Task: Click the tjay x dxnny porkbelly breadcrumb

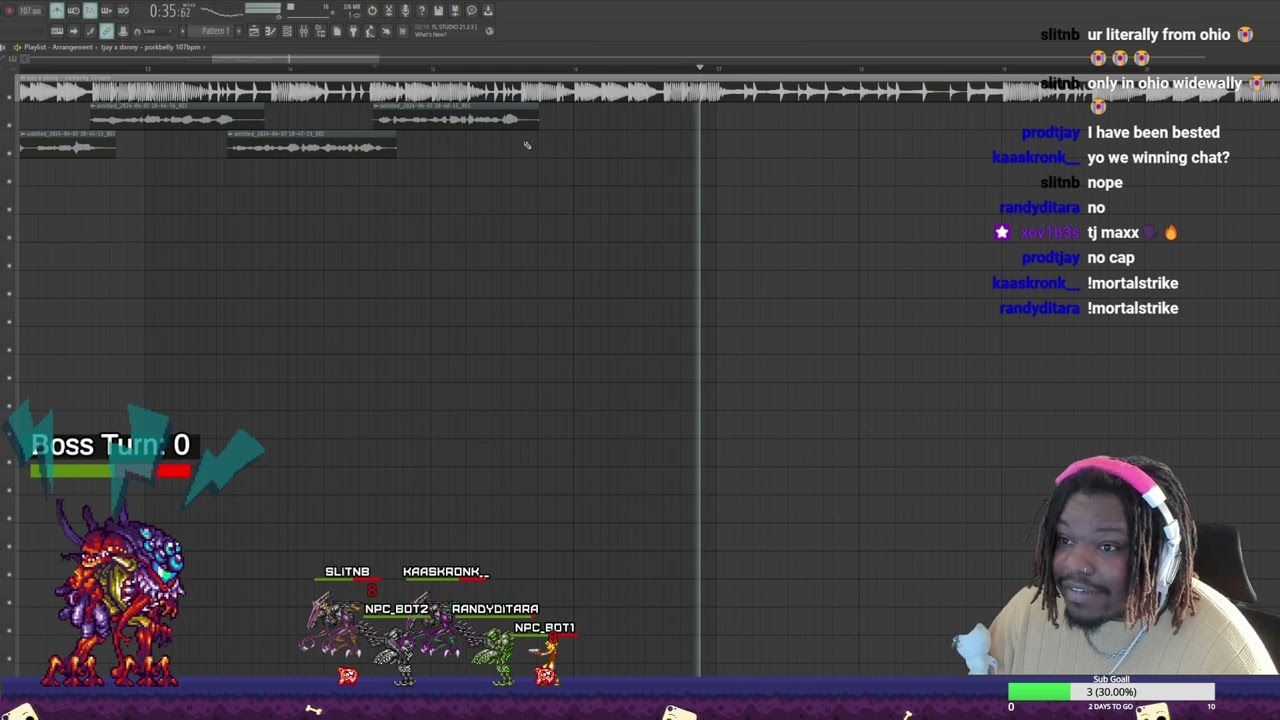Action: click(150, 47)
